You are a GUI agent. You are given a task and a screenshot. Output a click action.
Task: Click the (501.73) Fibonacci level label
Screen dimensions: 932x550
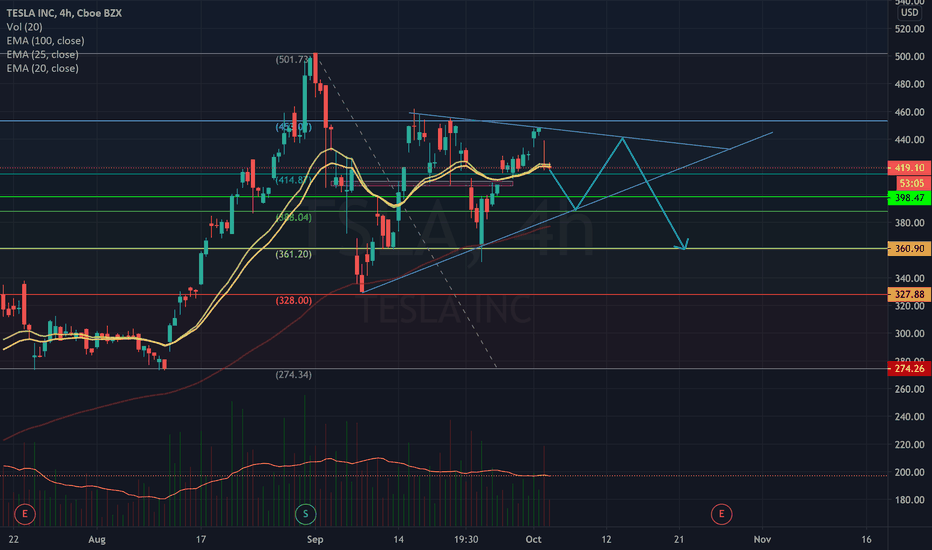pyautogui.click(x=293, y=59)
